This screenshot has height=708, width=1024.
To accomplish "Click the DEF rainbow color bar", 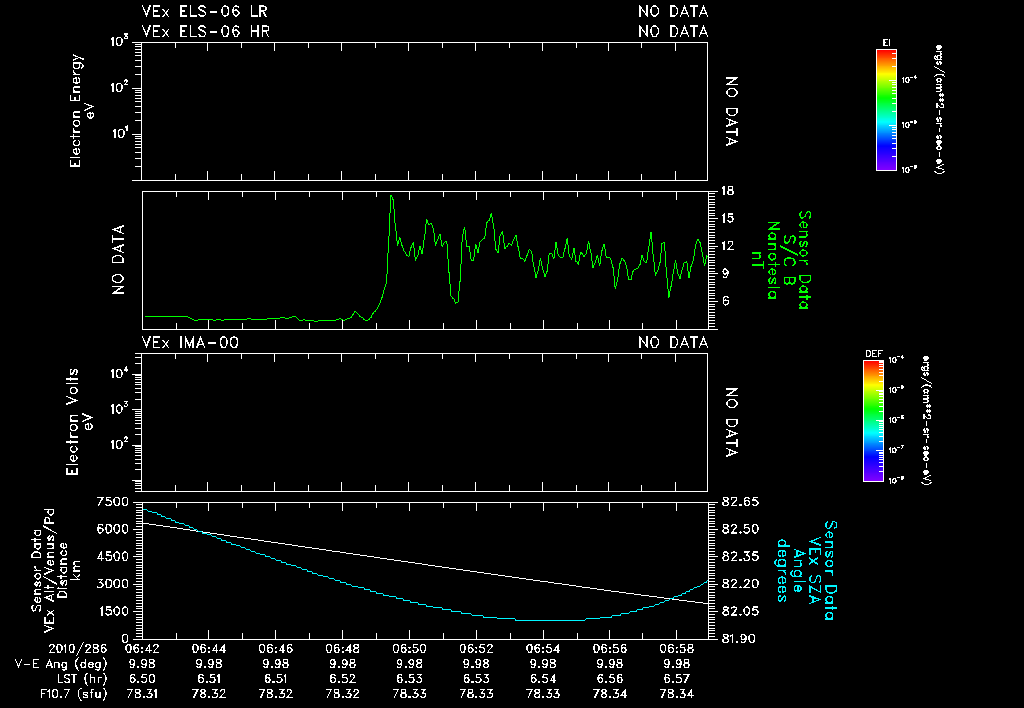I will [x=873, y=421].
